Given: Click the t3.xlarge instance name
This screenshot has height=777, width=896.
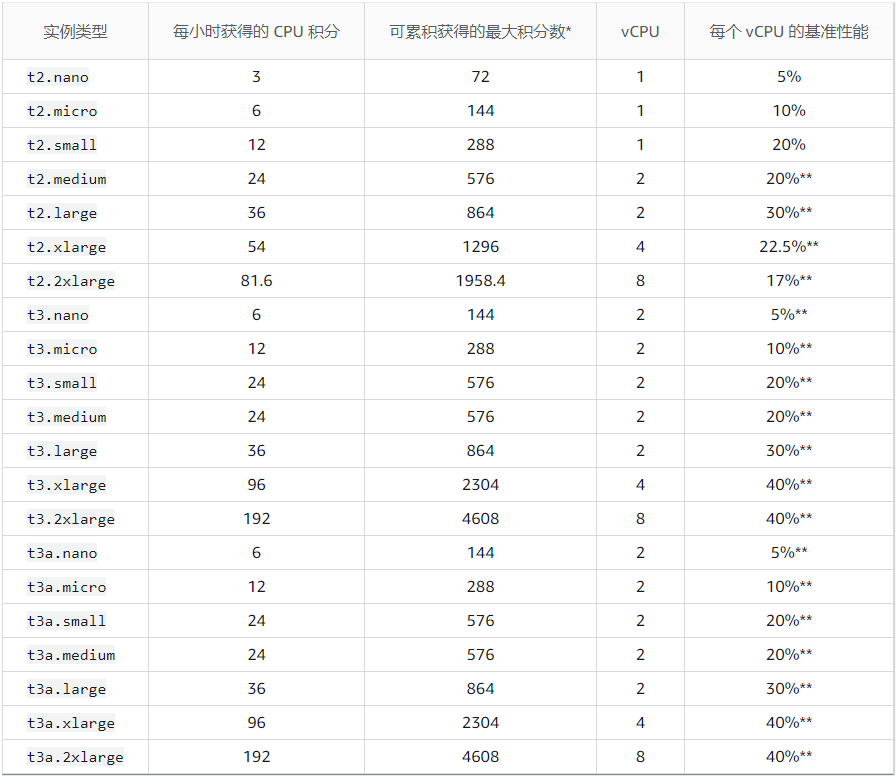Looking at the screenshot, I should [67, 485].
